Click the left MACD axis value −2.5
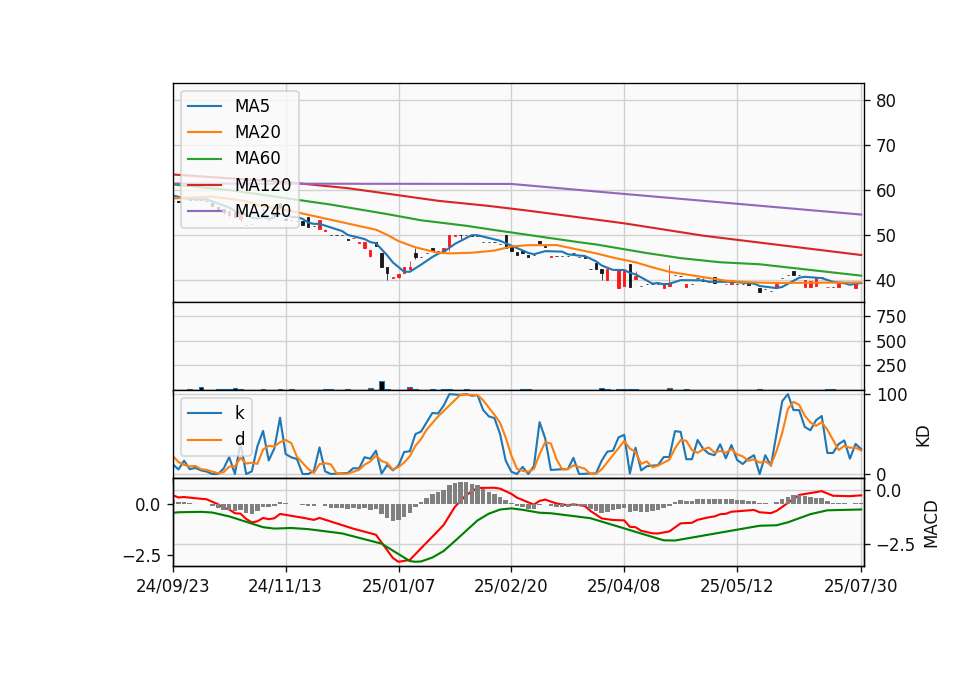Screen dimensions: 960x690 click(x=141, y=556)
